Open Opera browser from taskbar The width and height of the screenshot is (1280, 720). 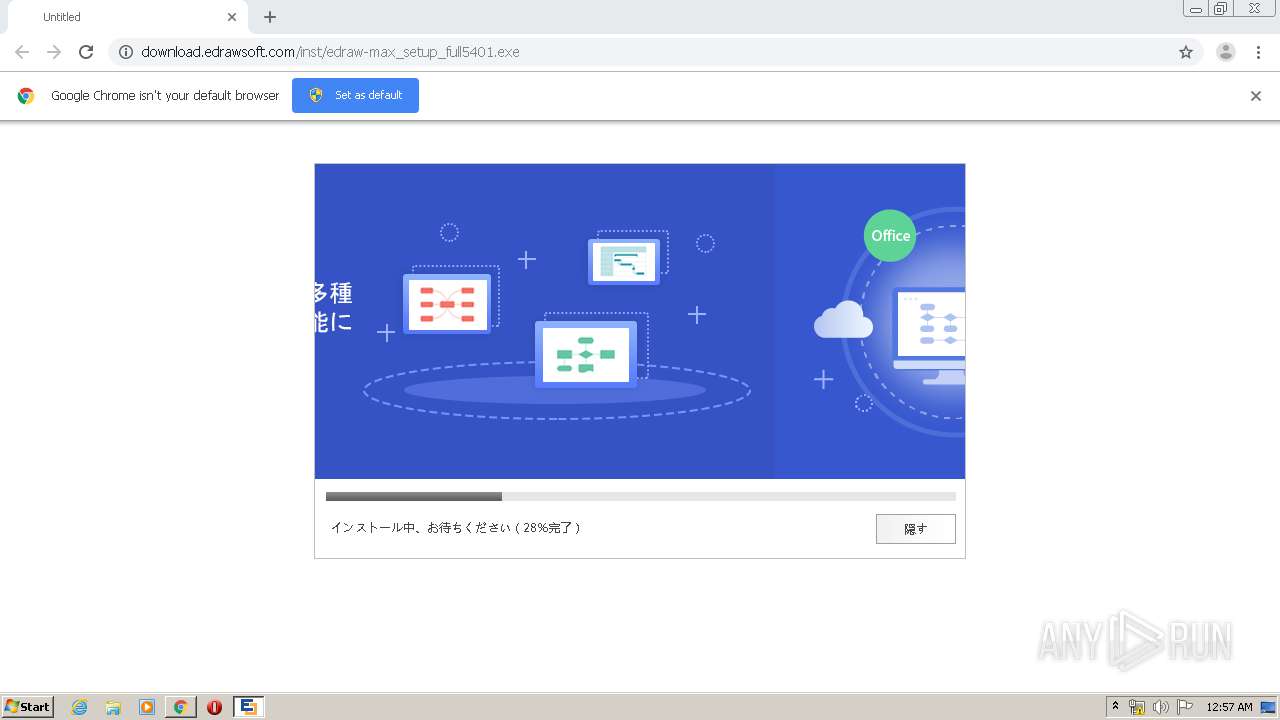(x=214, y=707)
